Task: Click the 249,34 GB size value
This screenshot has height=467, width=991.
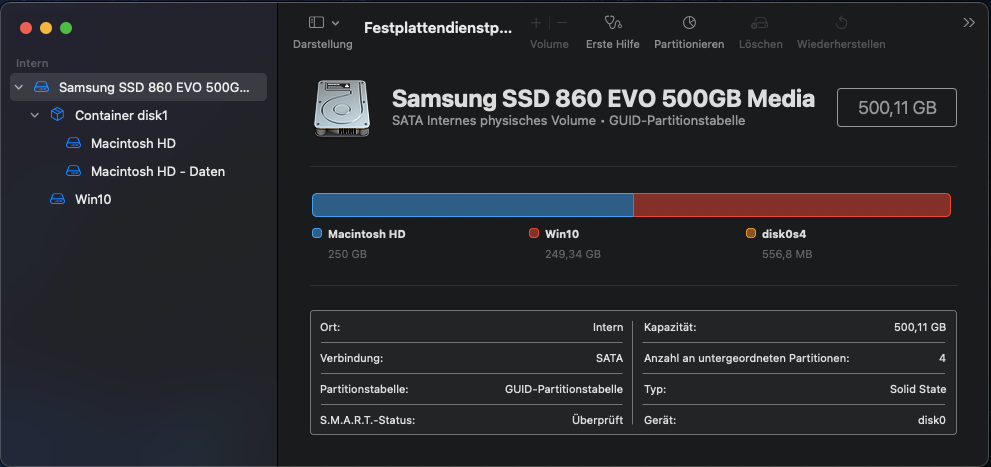Action: [573, 254]
